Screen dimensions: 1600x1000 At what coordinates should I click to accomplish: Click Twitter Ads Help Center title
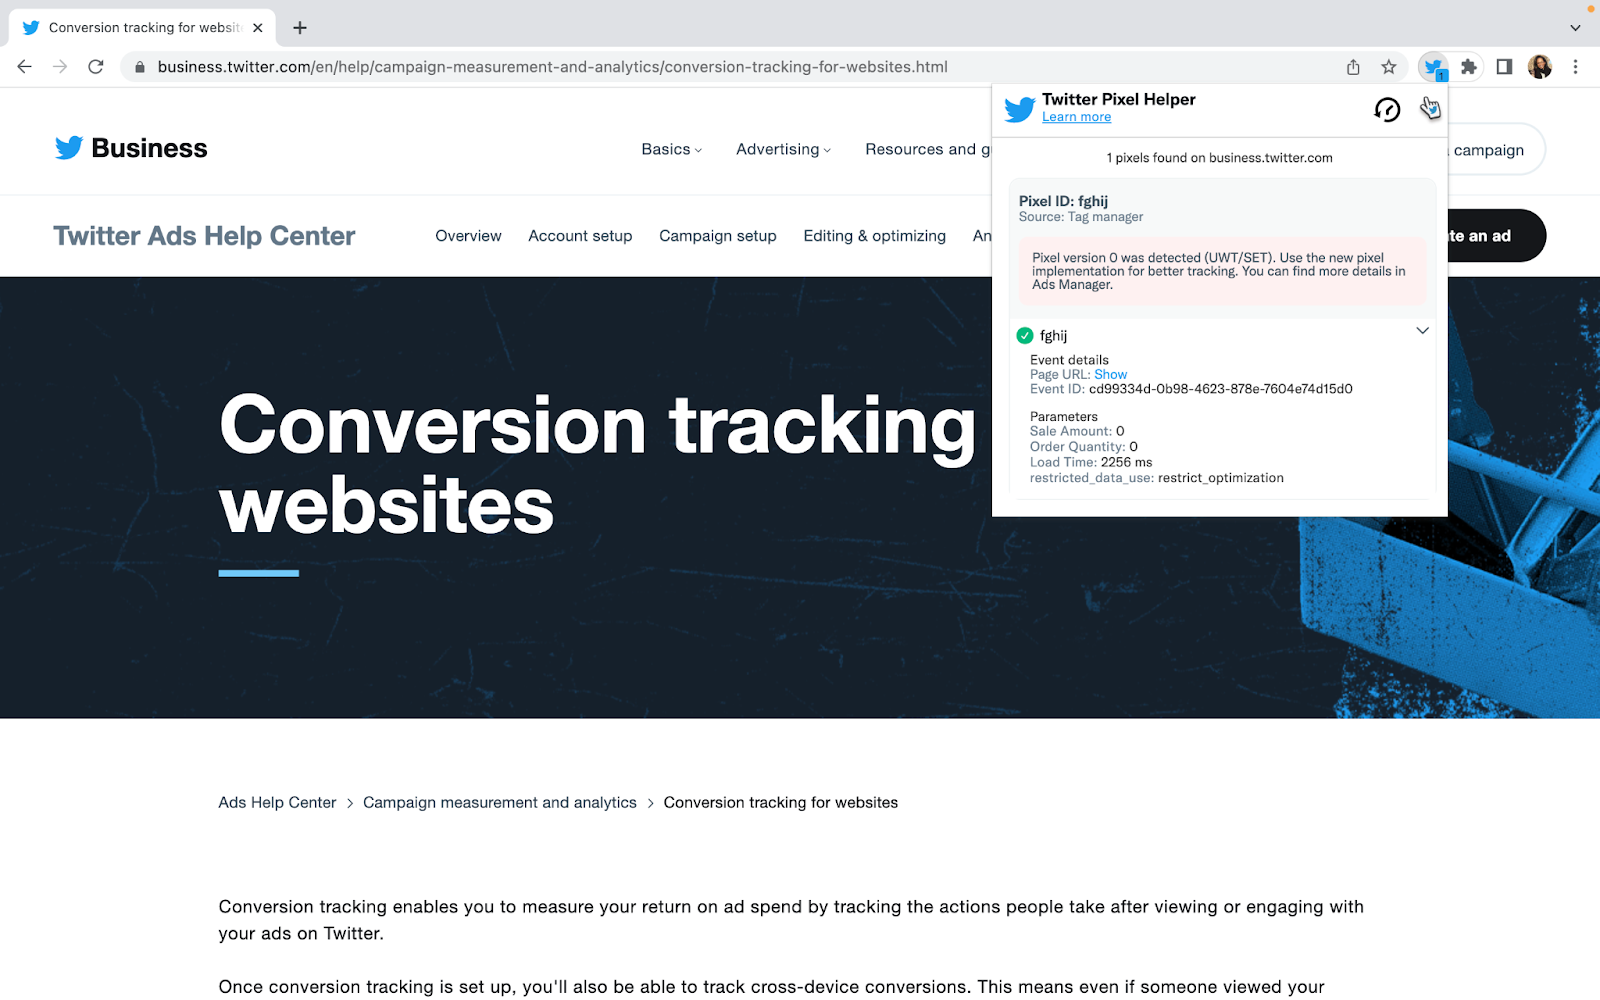pos(204,236)
